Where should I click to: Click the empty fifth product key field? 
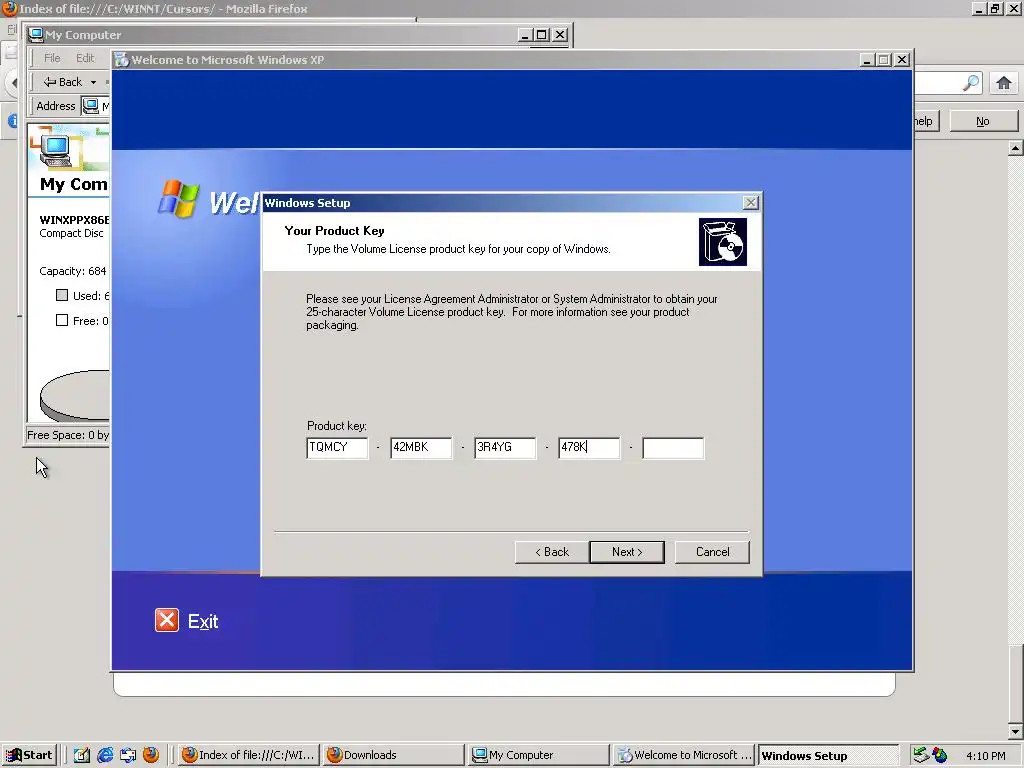click(673, 448)
